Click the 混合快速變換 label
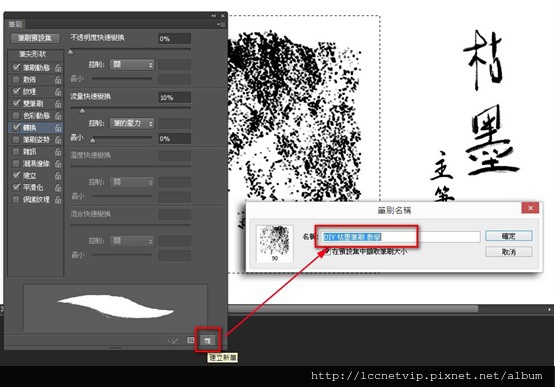Image resolution: width=555 pixels, height=387 pixels. coord(91,214)
